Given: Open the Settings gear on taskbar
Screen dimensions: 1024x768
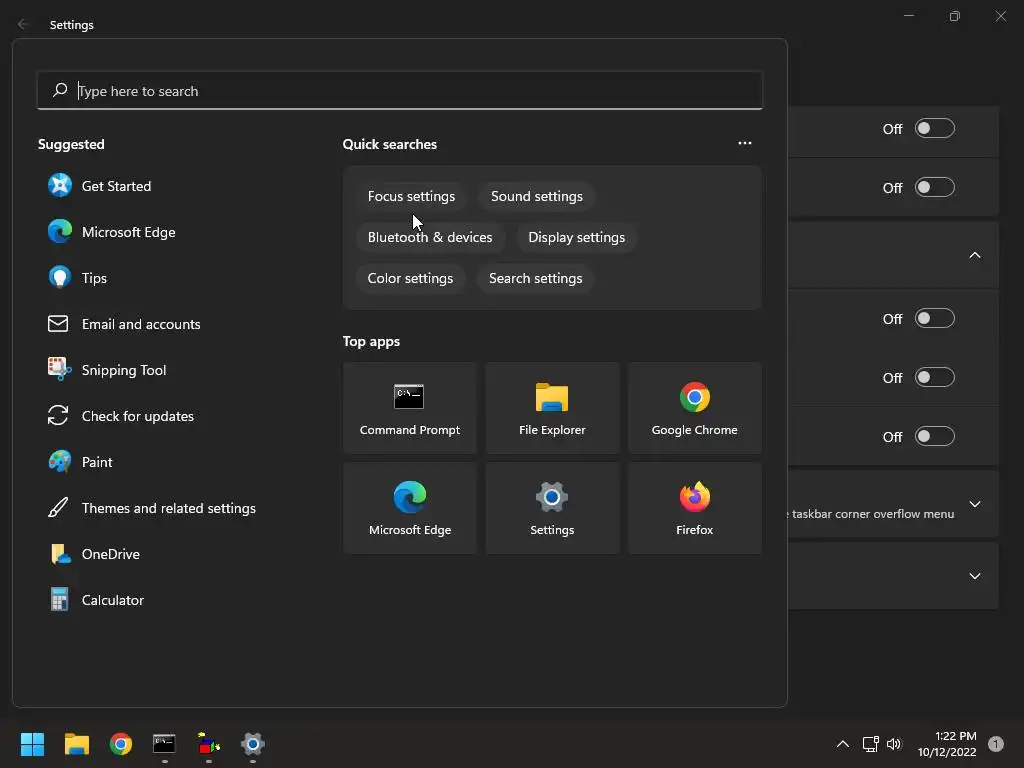Looking at the screenshot, I should (x=253, y=744).
